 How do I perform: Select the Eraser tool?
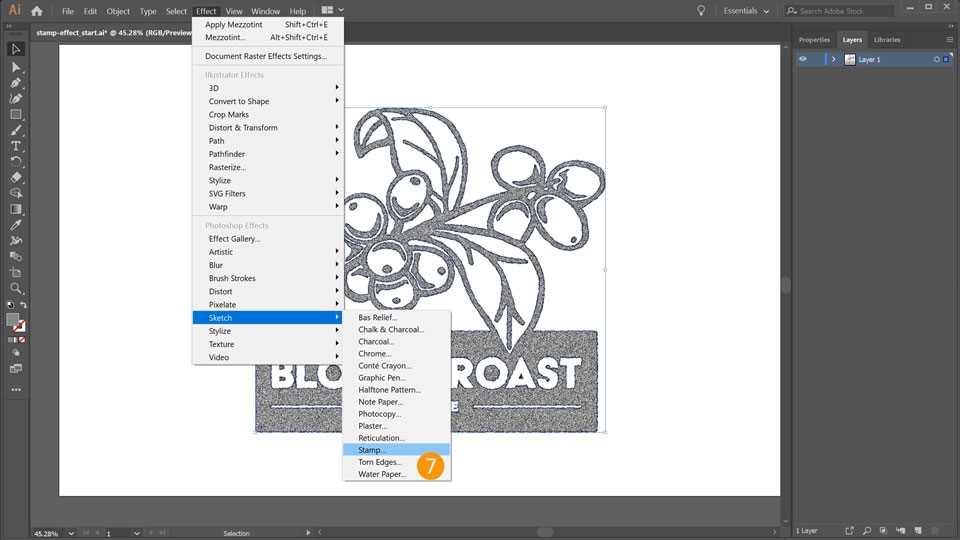point(16,177)
